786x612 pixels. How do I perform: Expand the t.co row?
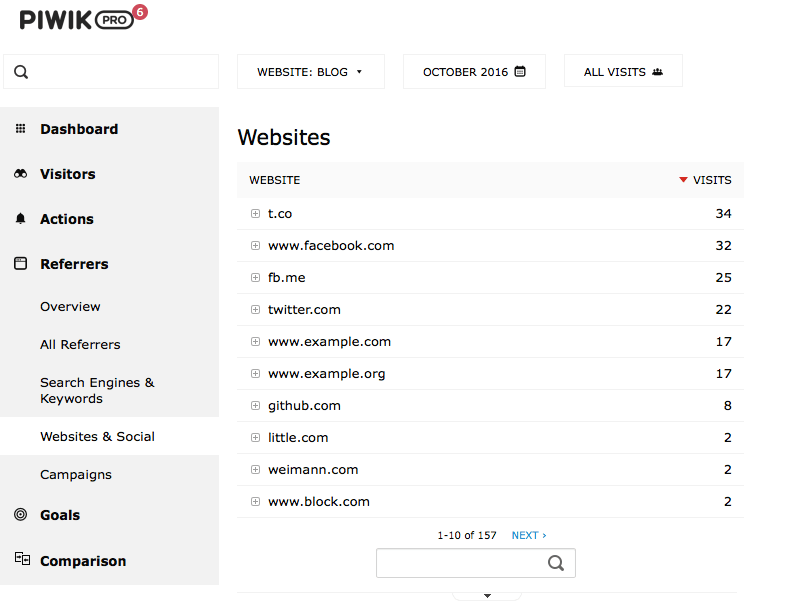256,214
